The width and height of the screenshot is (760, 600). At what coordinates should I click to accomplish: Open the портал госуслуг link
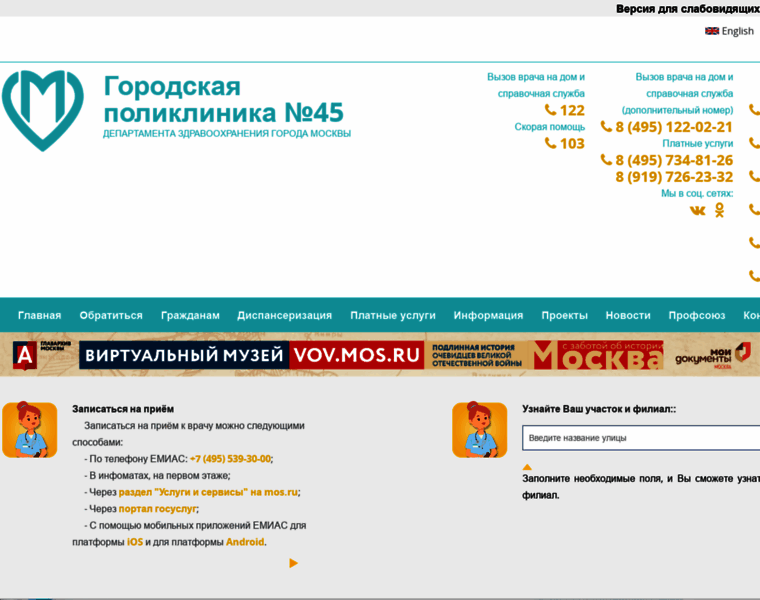pyautogui.click(x=158, y=508)
